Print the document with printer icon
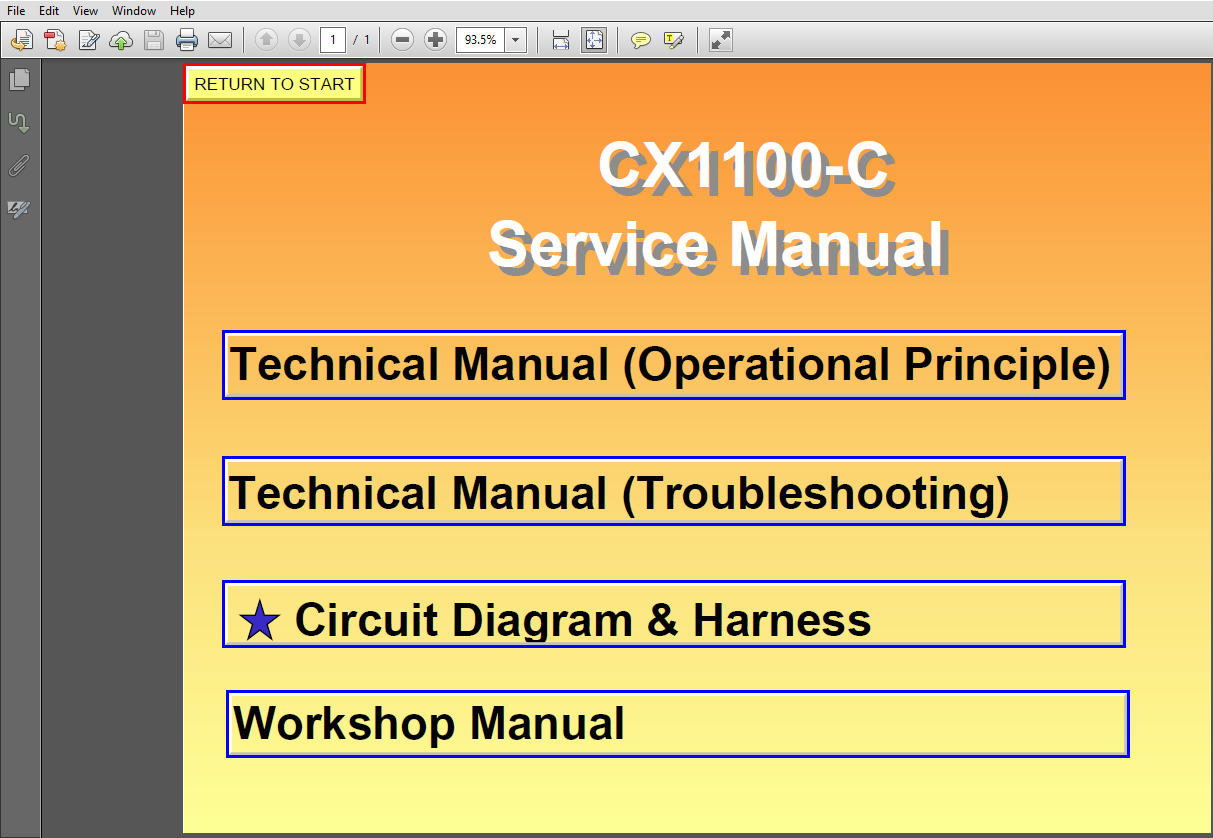1213x838 pixels. click(x=187, y=40)
